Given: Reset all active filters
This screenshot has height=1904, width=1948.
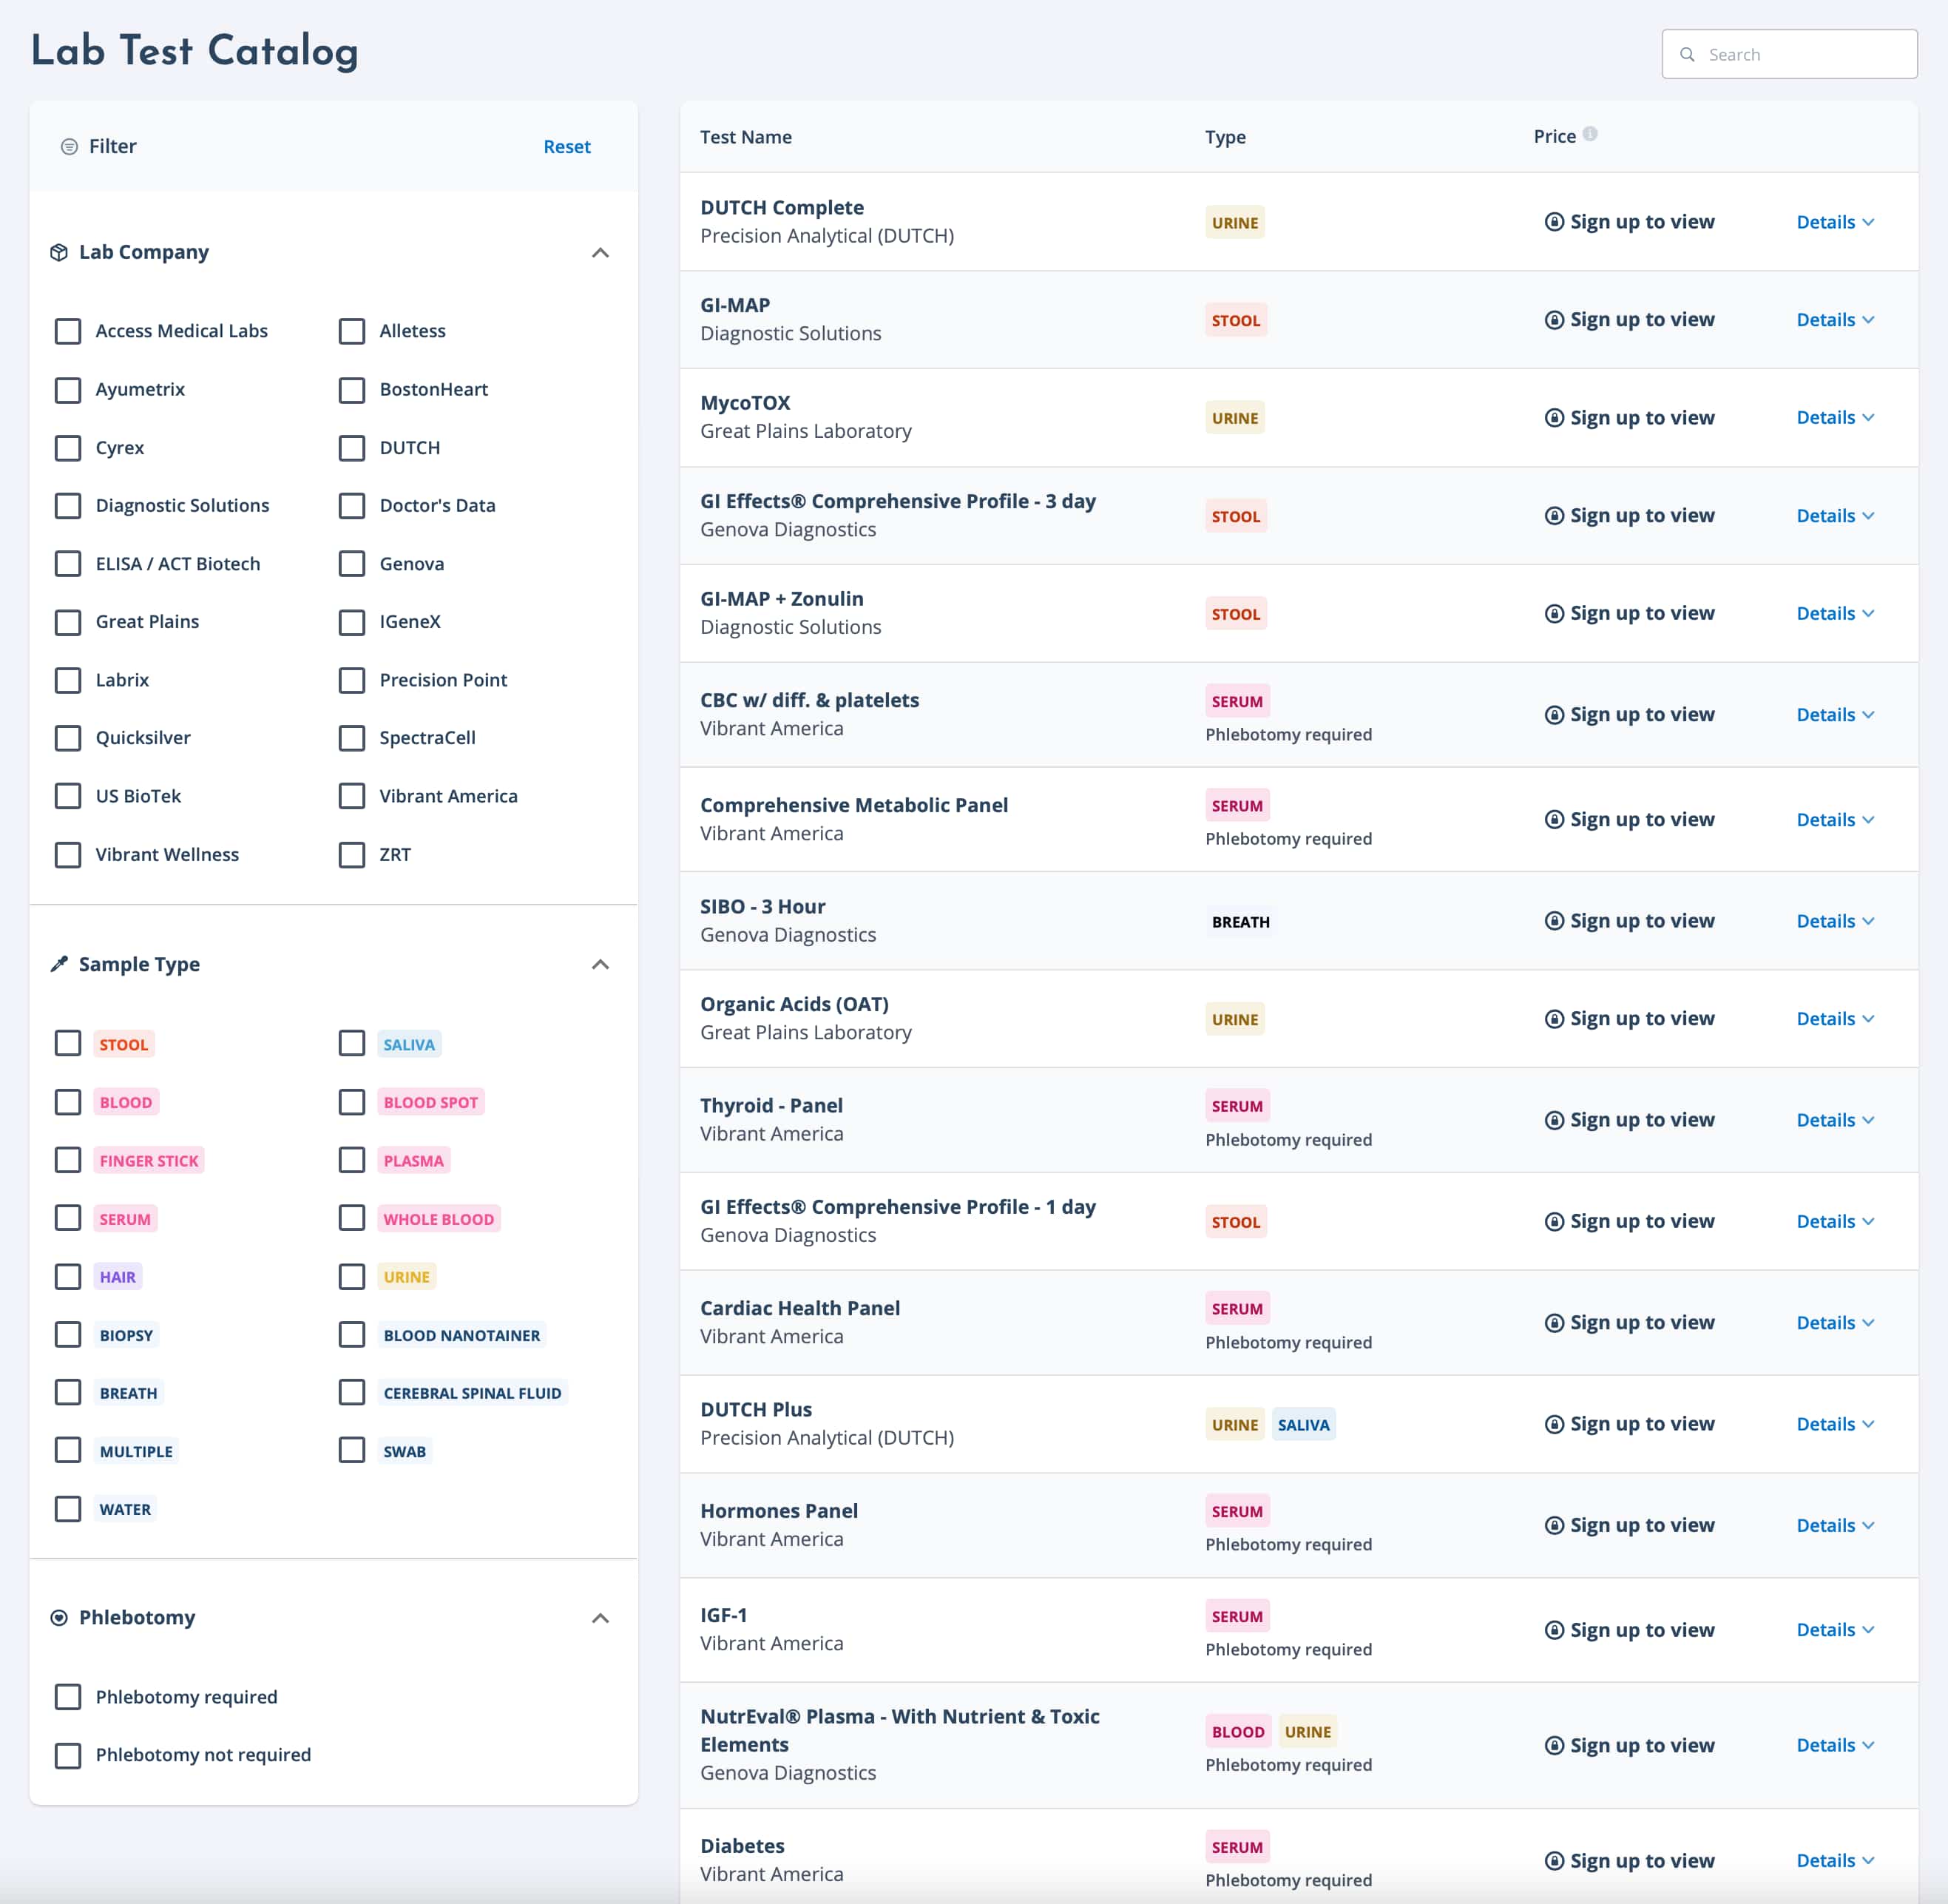Looking at the screenshot, I should [x=567, y=146].
